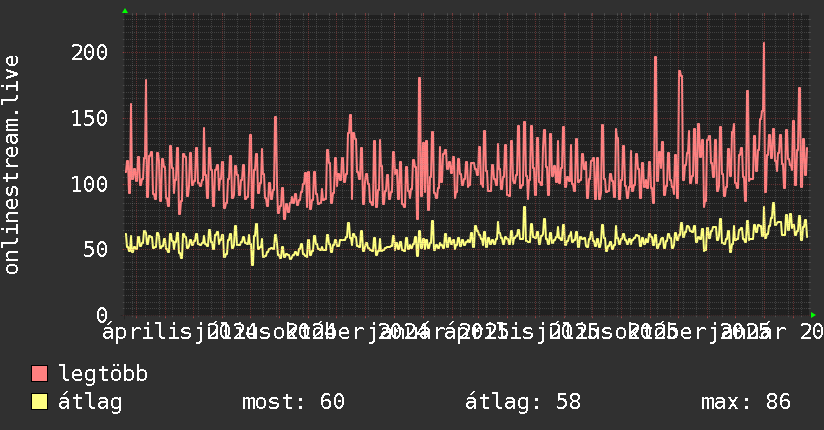Viewport: 824px width, 430px height.
Task: Select the átlag legend label beside the yellow swatch
Action: tap(90, 402)
